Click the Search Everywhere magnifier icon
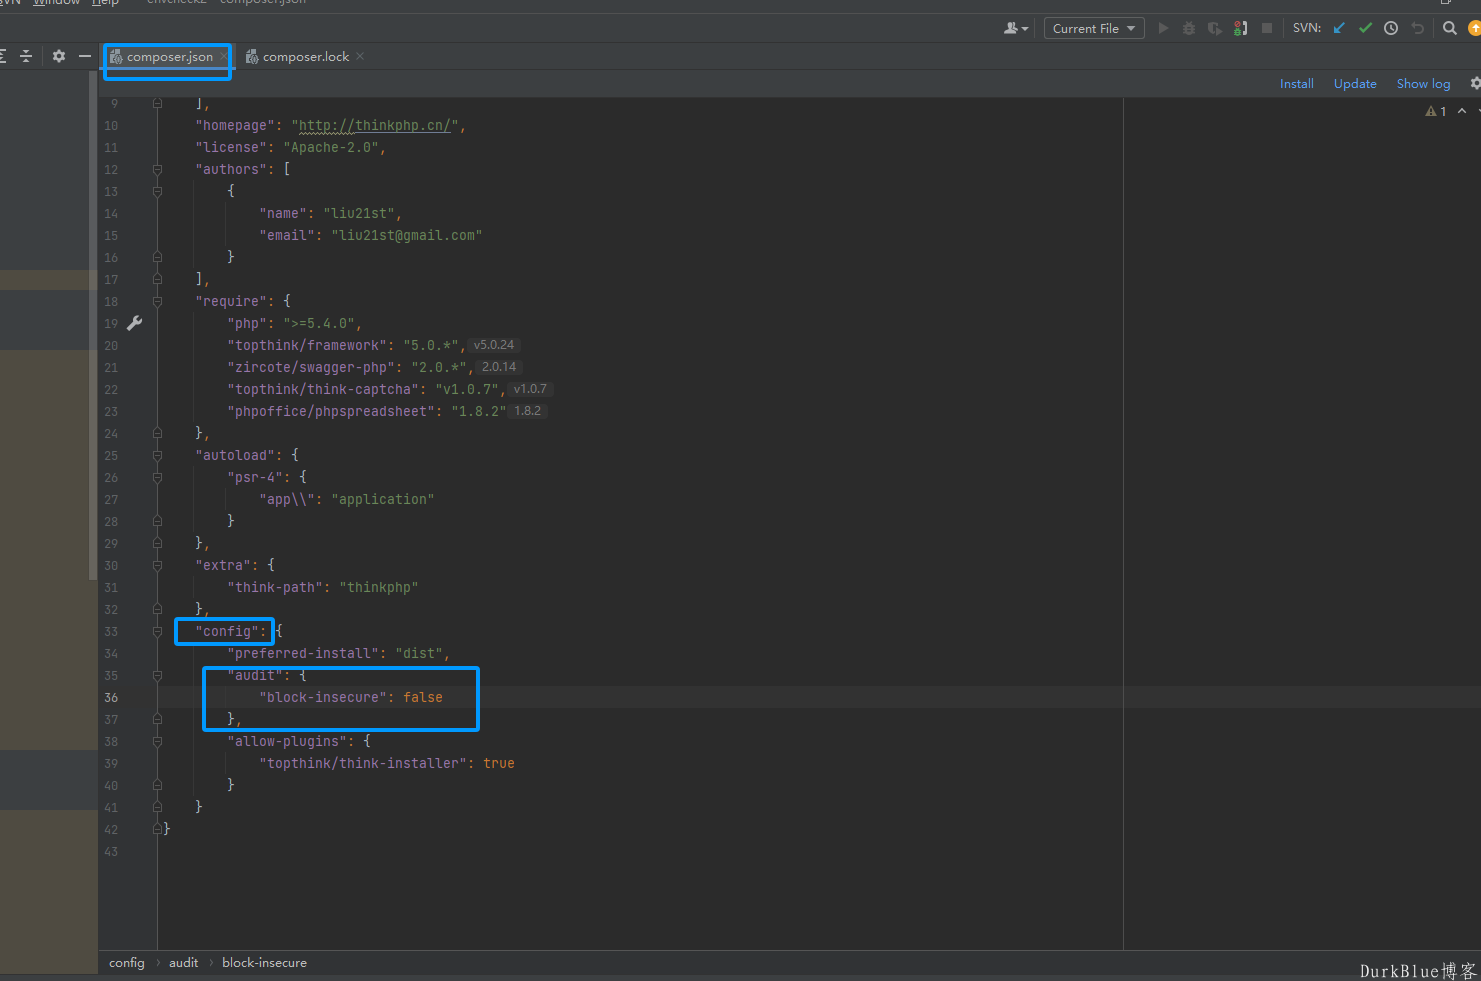1481x981 pixels. pos(1449,28)
